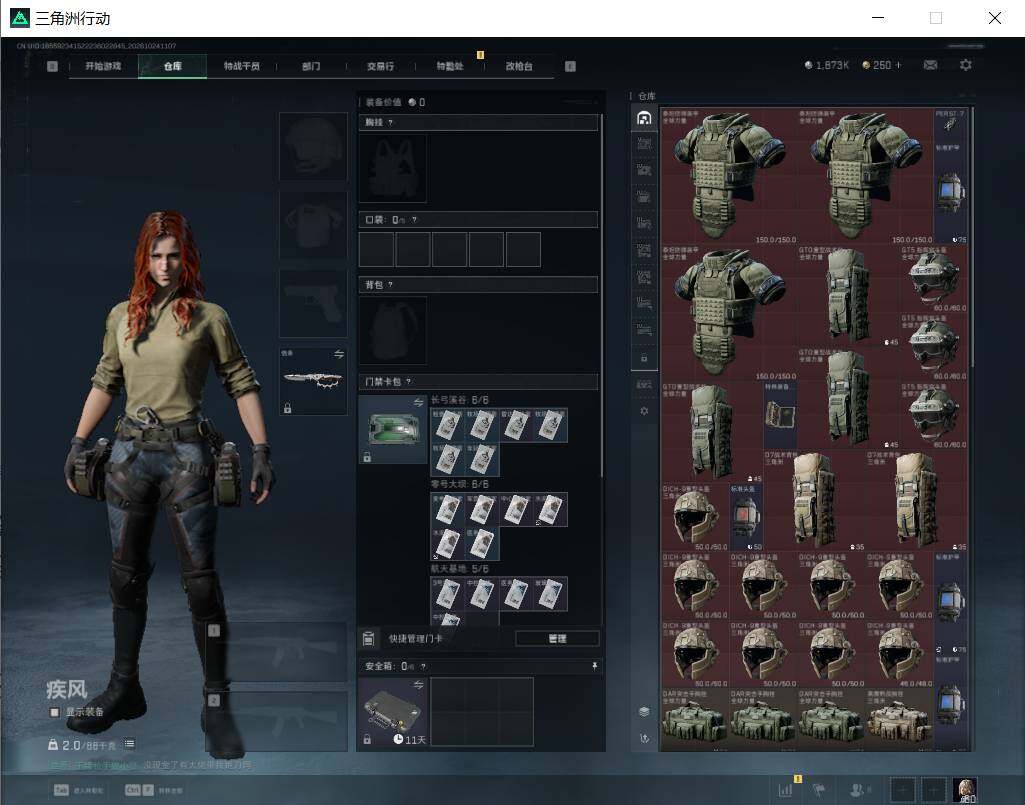Open the flag icon in bottom bar
The image size is (1025, 805).
(x=819, y=789)
